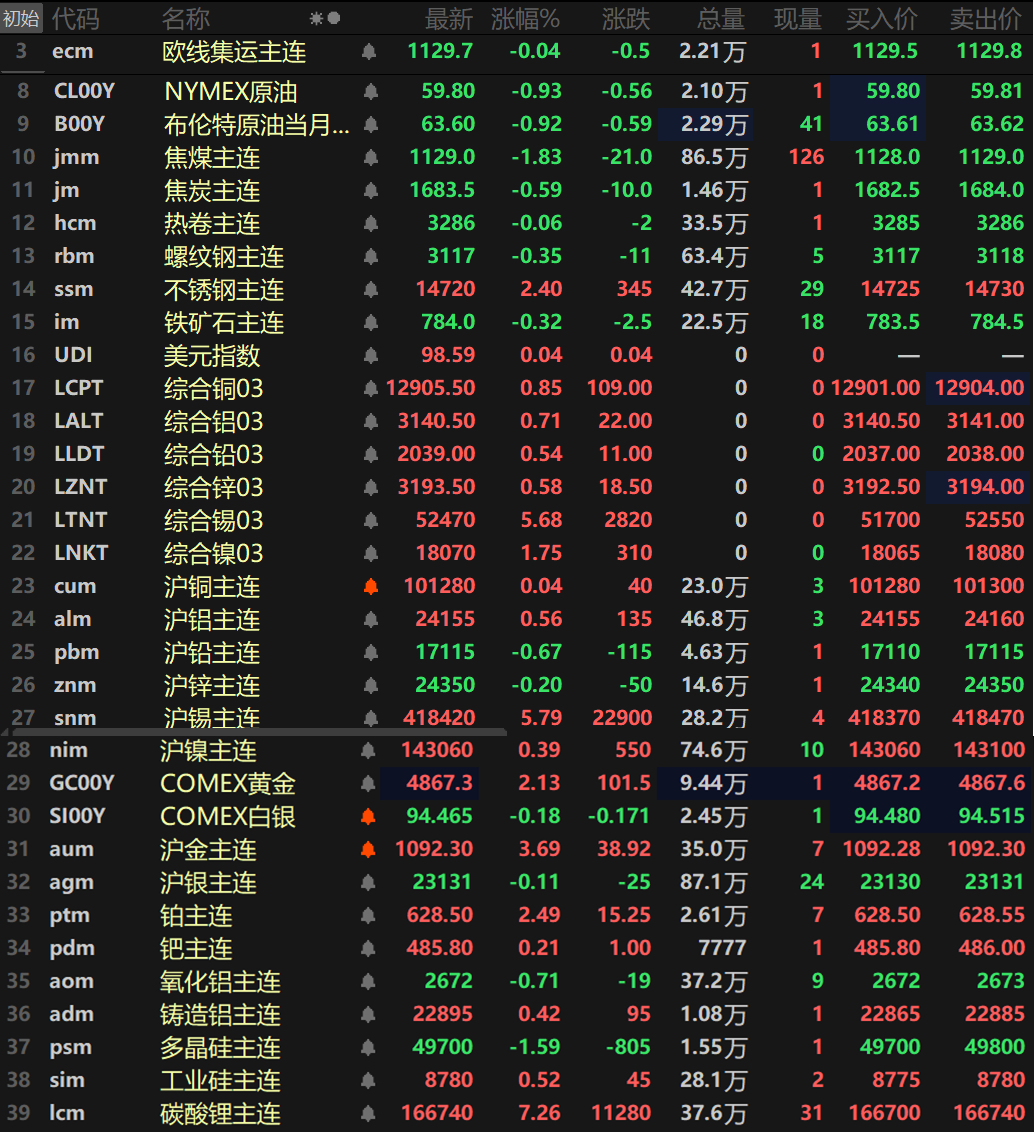Click the round dot icon in the header
1034x1132 pixels.
(x=334, y=18)
